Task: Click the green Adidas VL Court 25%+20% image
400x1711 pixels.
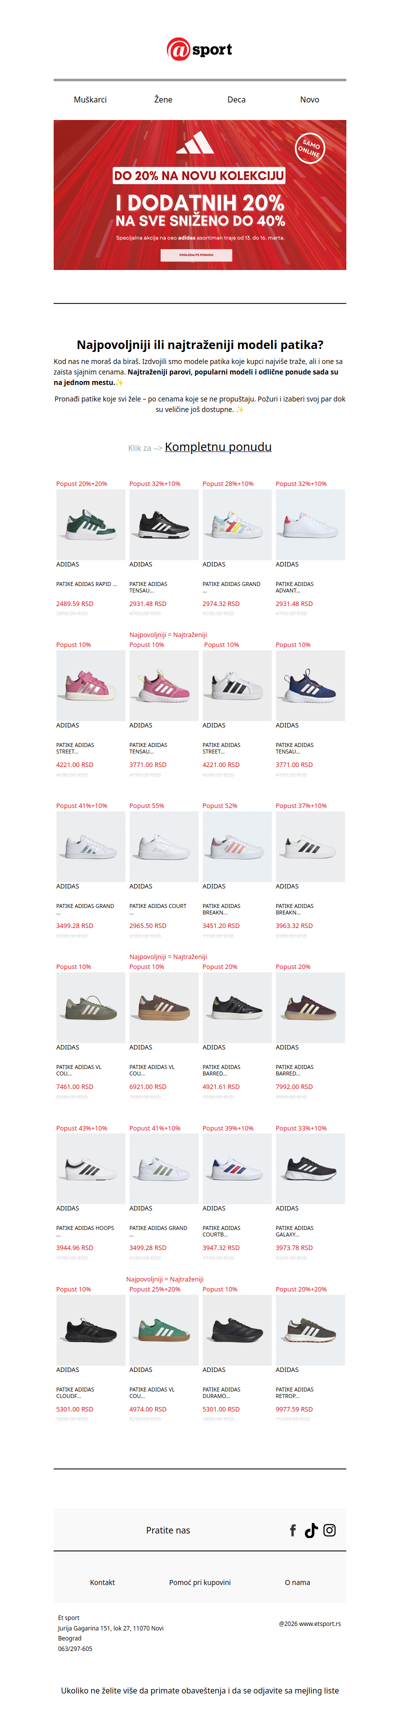Action: (163, 1330)
